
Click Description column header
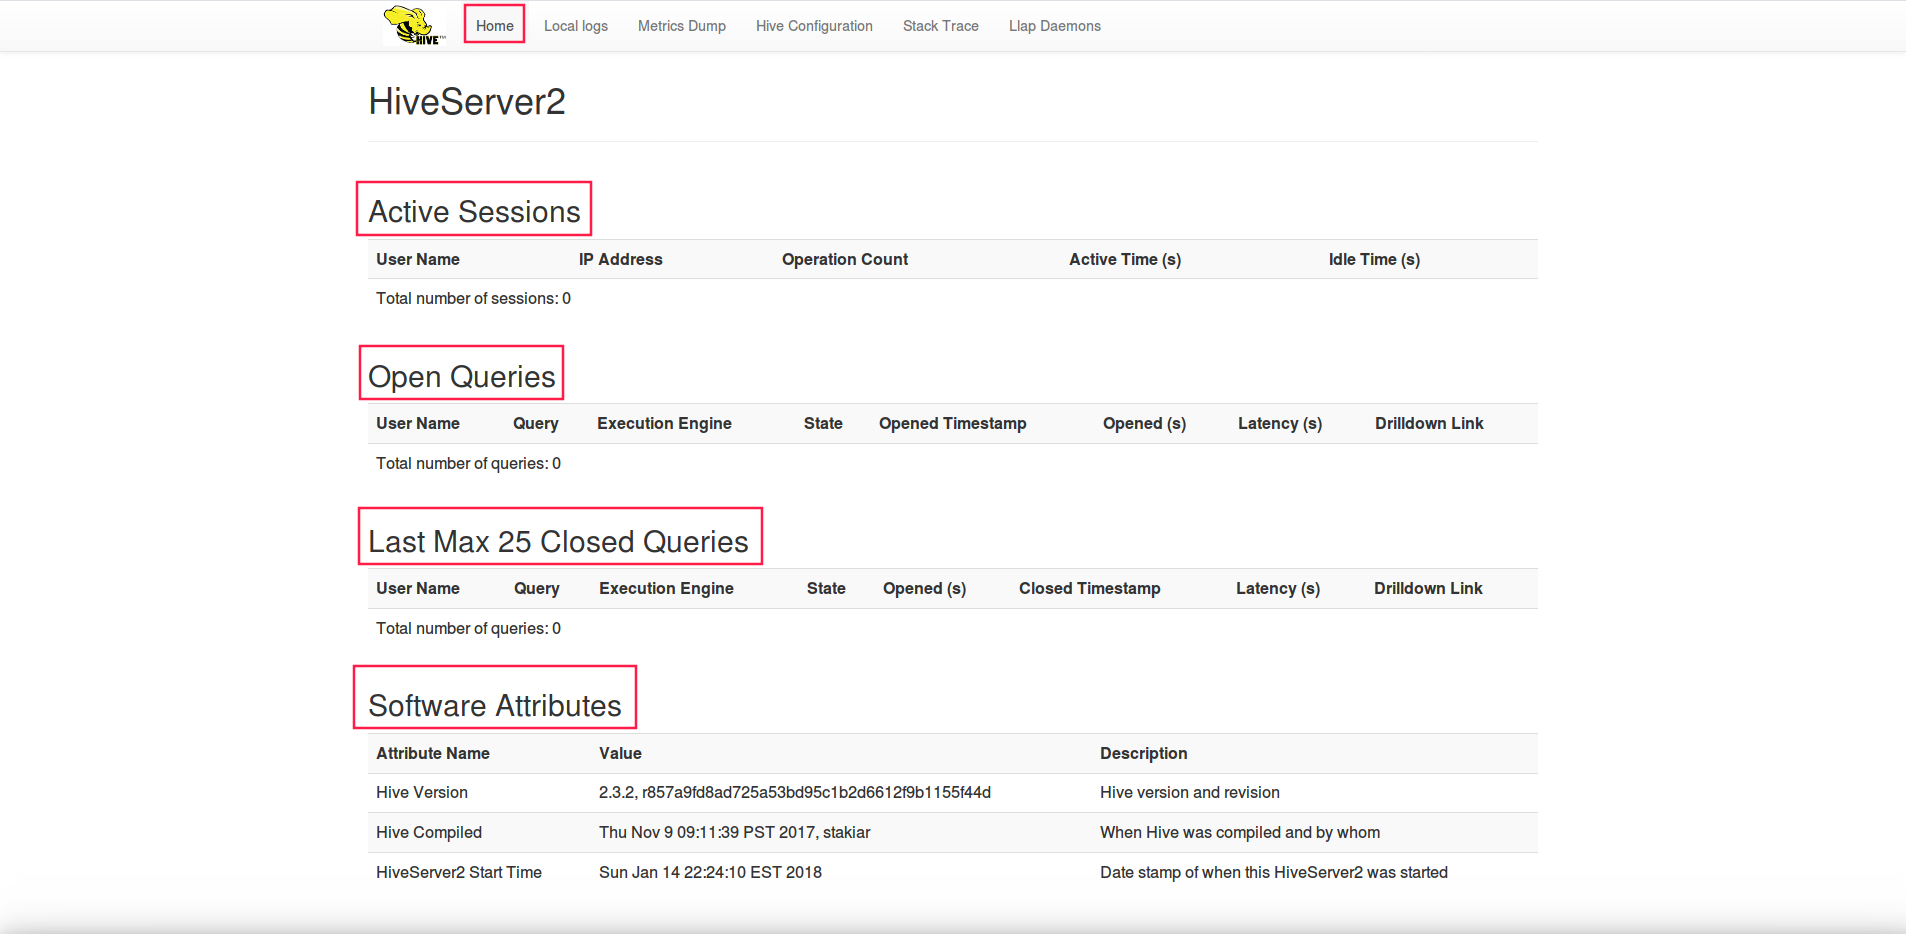pyautogui.click(x=1144, y=753)
